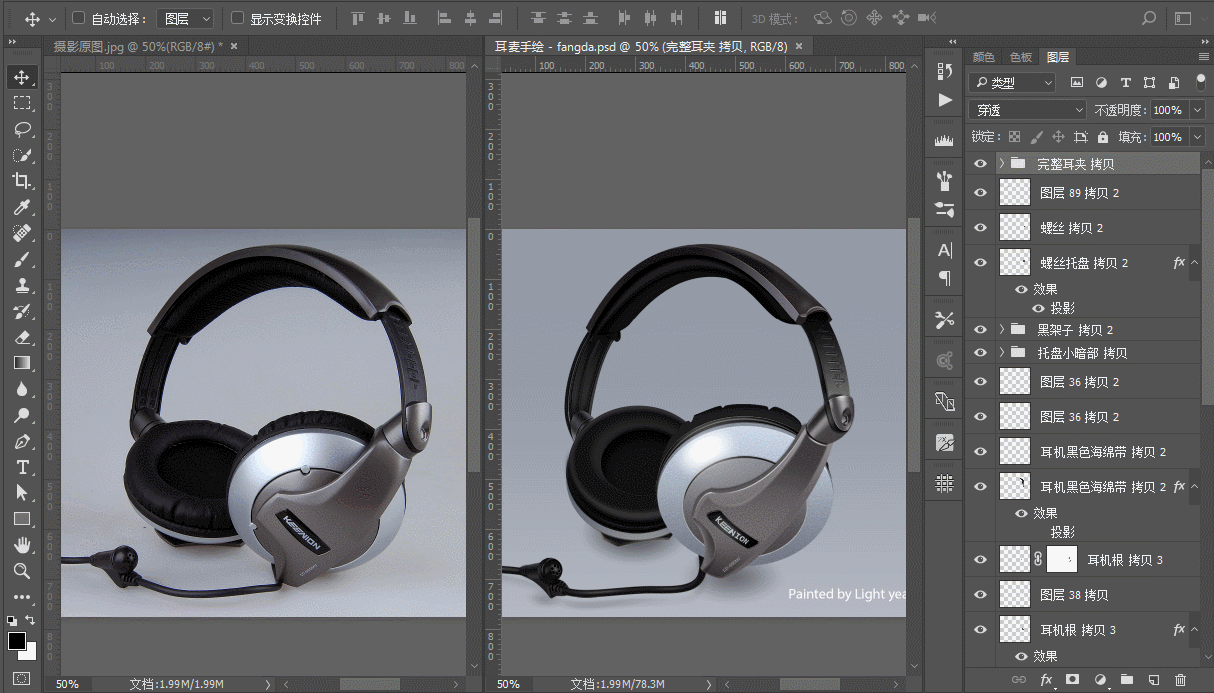
Task: Add a layer mask
Action: [x=1073, y=680]
